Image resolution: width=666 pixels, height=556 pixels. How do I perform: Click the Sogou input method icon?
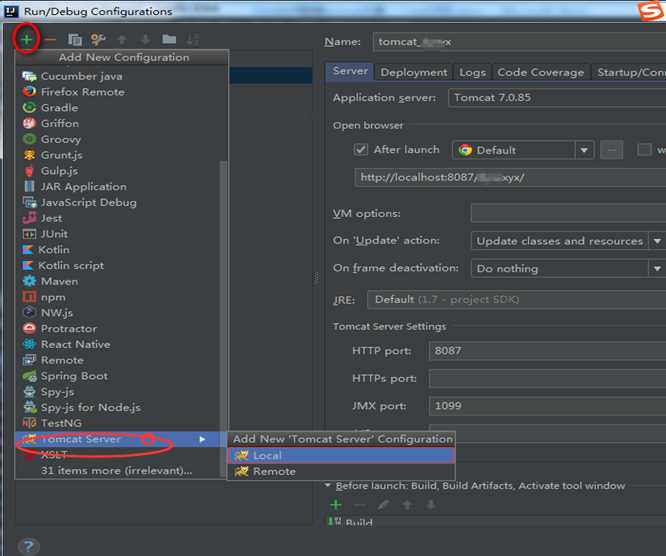(x=652, y=10)
